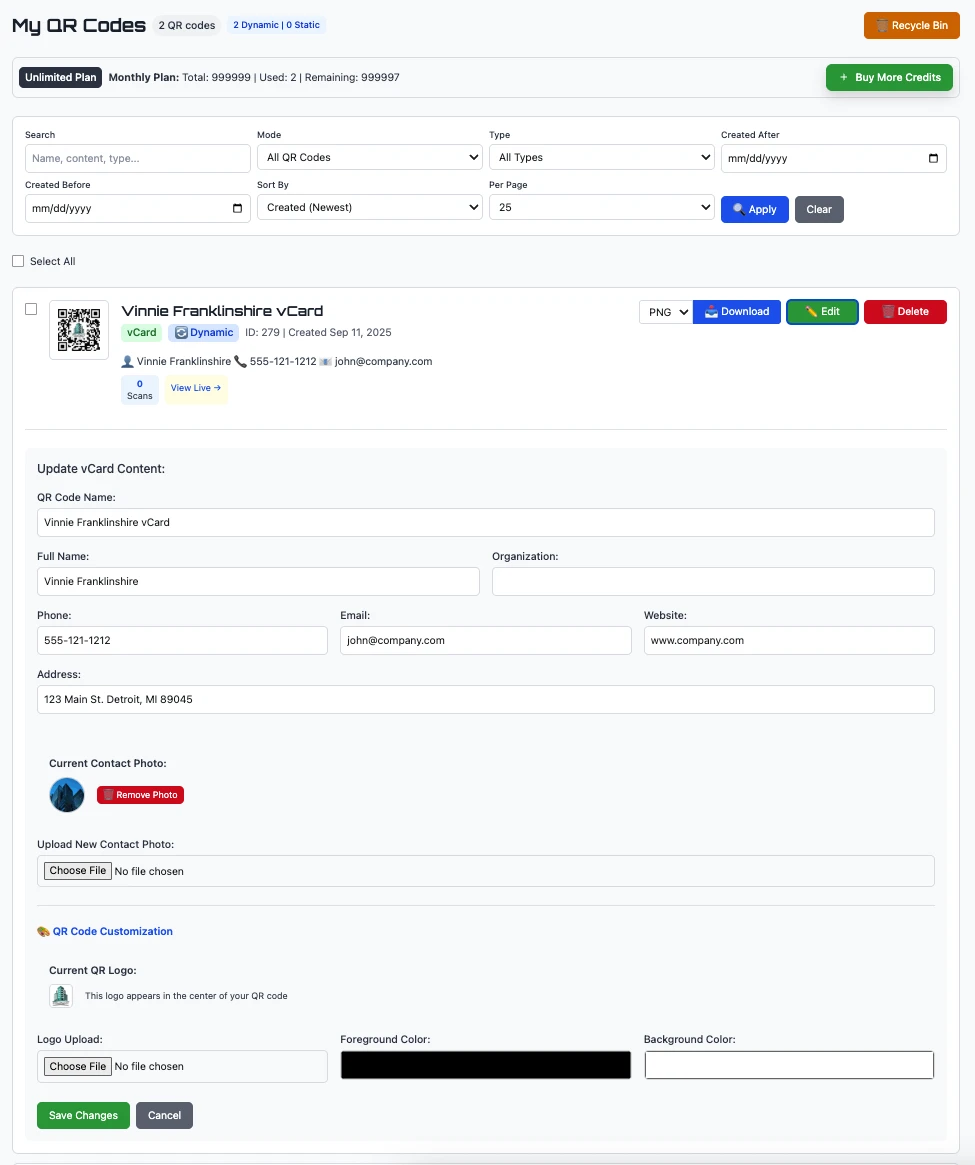
Task: Open the Mode dropdown showing All QR Codes
Action: tap(369, 158)
